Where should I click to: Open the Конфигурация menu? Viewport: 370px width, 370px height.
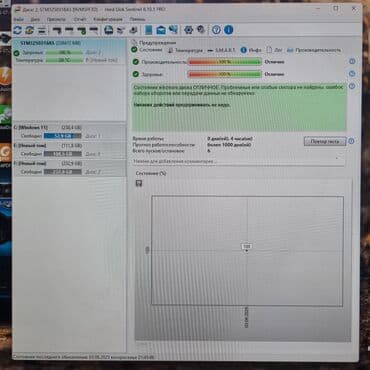point(108,19)
